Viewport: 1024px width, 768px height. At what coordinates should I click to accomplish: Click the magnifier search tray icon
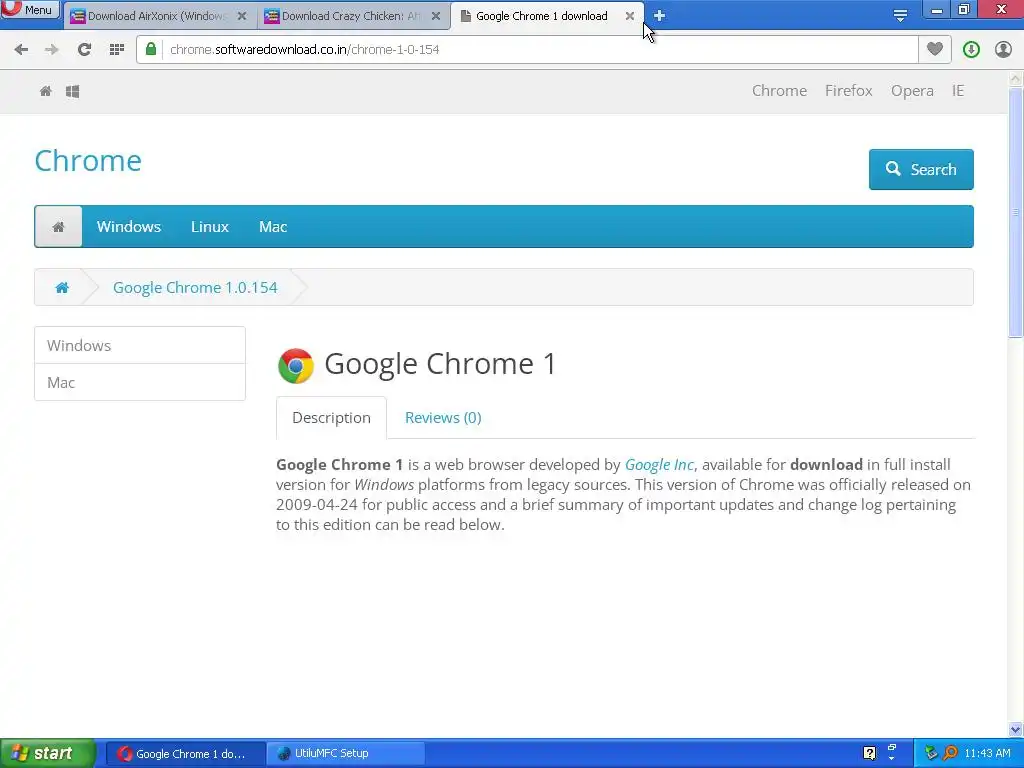click(x=951, y=753)
